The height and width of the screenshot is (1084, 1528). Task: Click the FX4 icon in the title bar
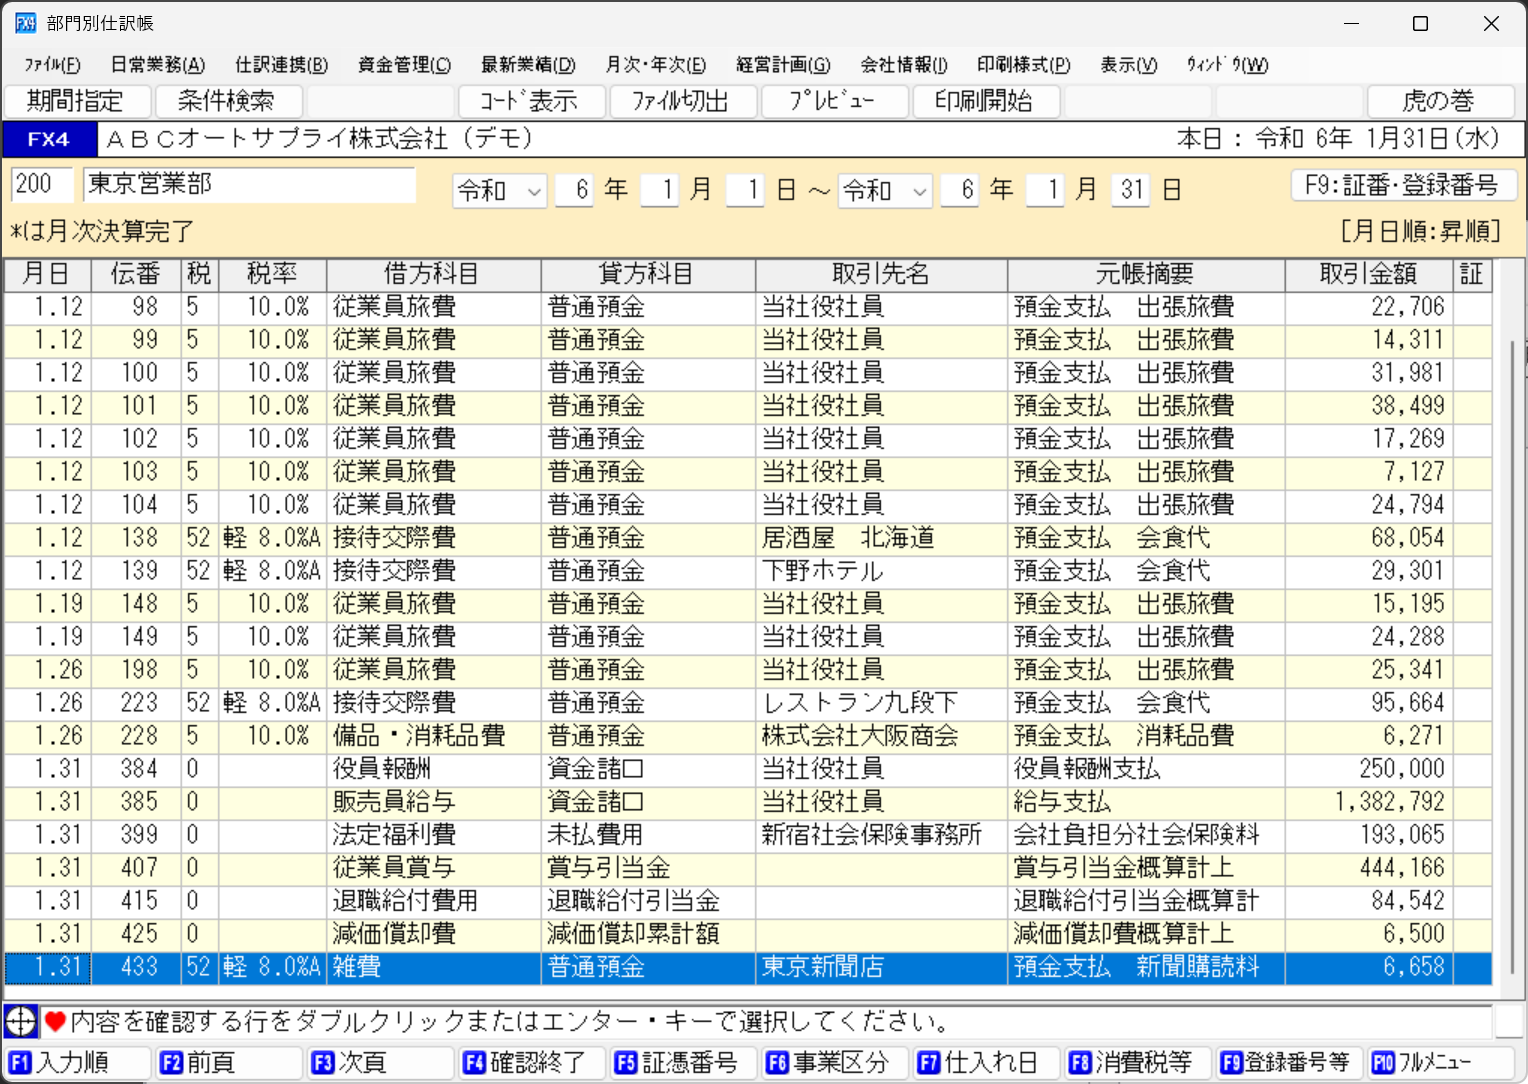[25, 22]
